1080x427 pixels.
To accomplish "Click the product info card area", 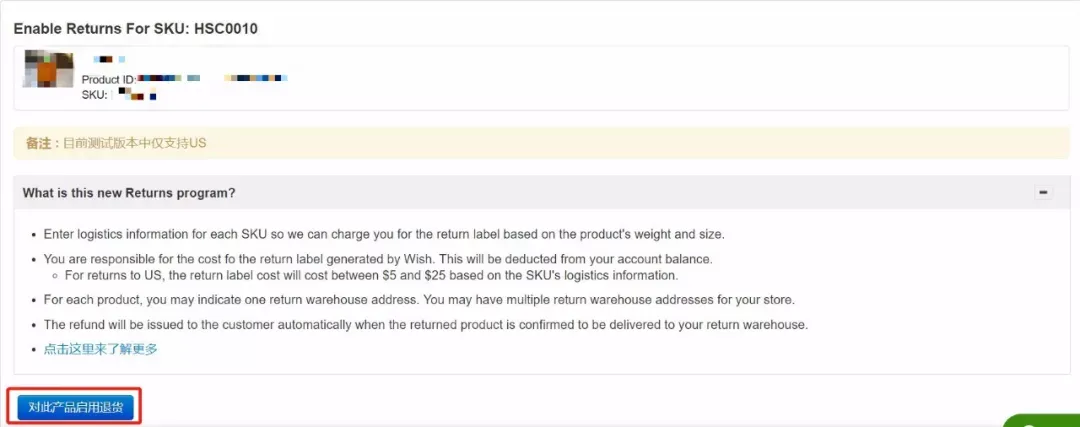I will coord(541,78).
